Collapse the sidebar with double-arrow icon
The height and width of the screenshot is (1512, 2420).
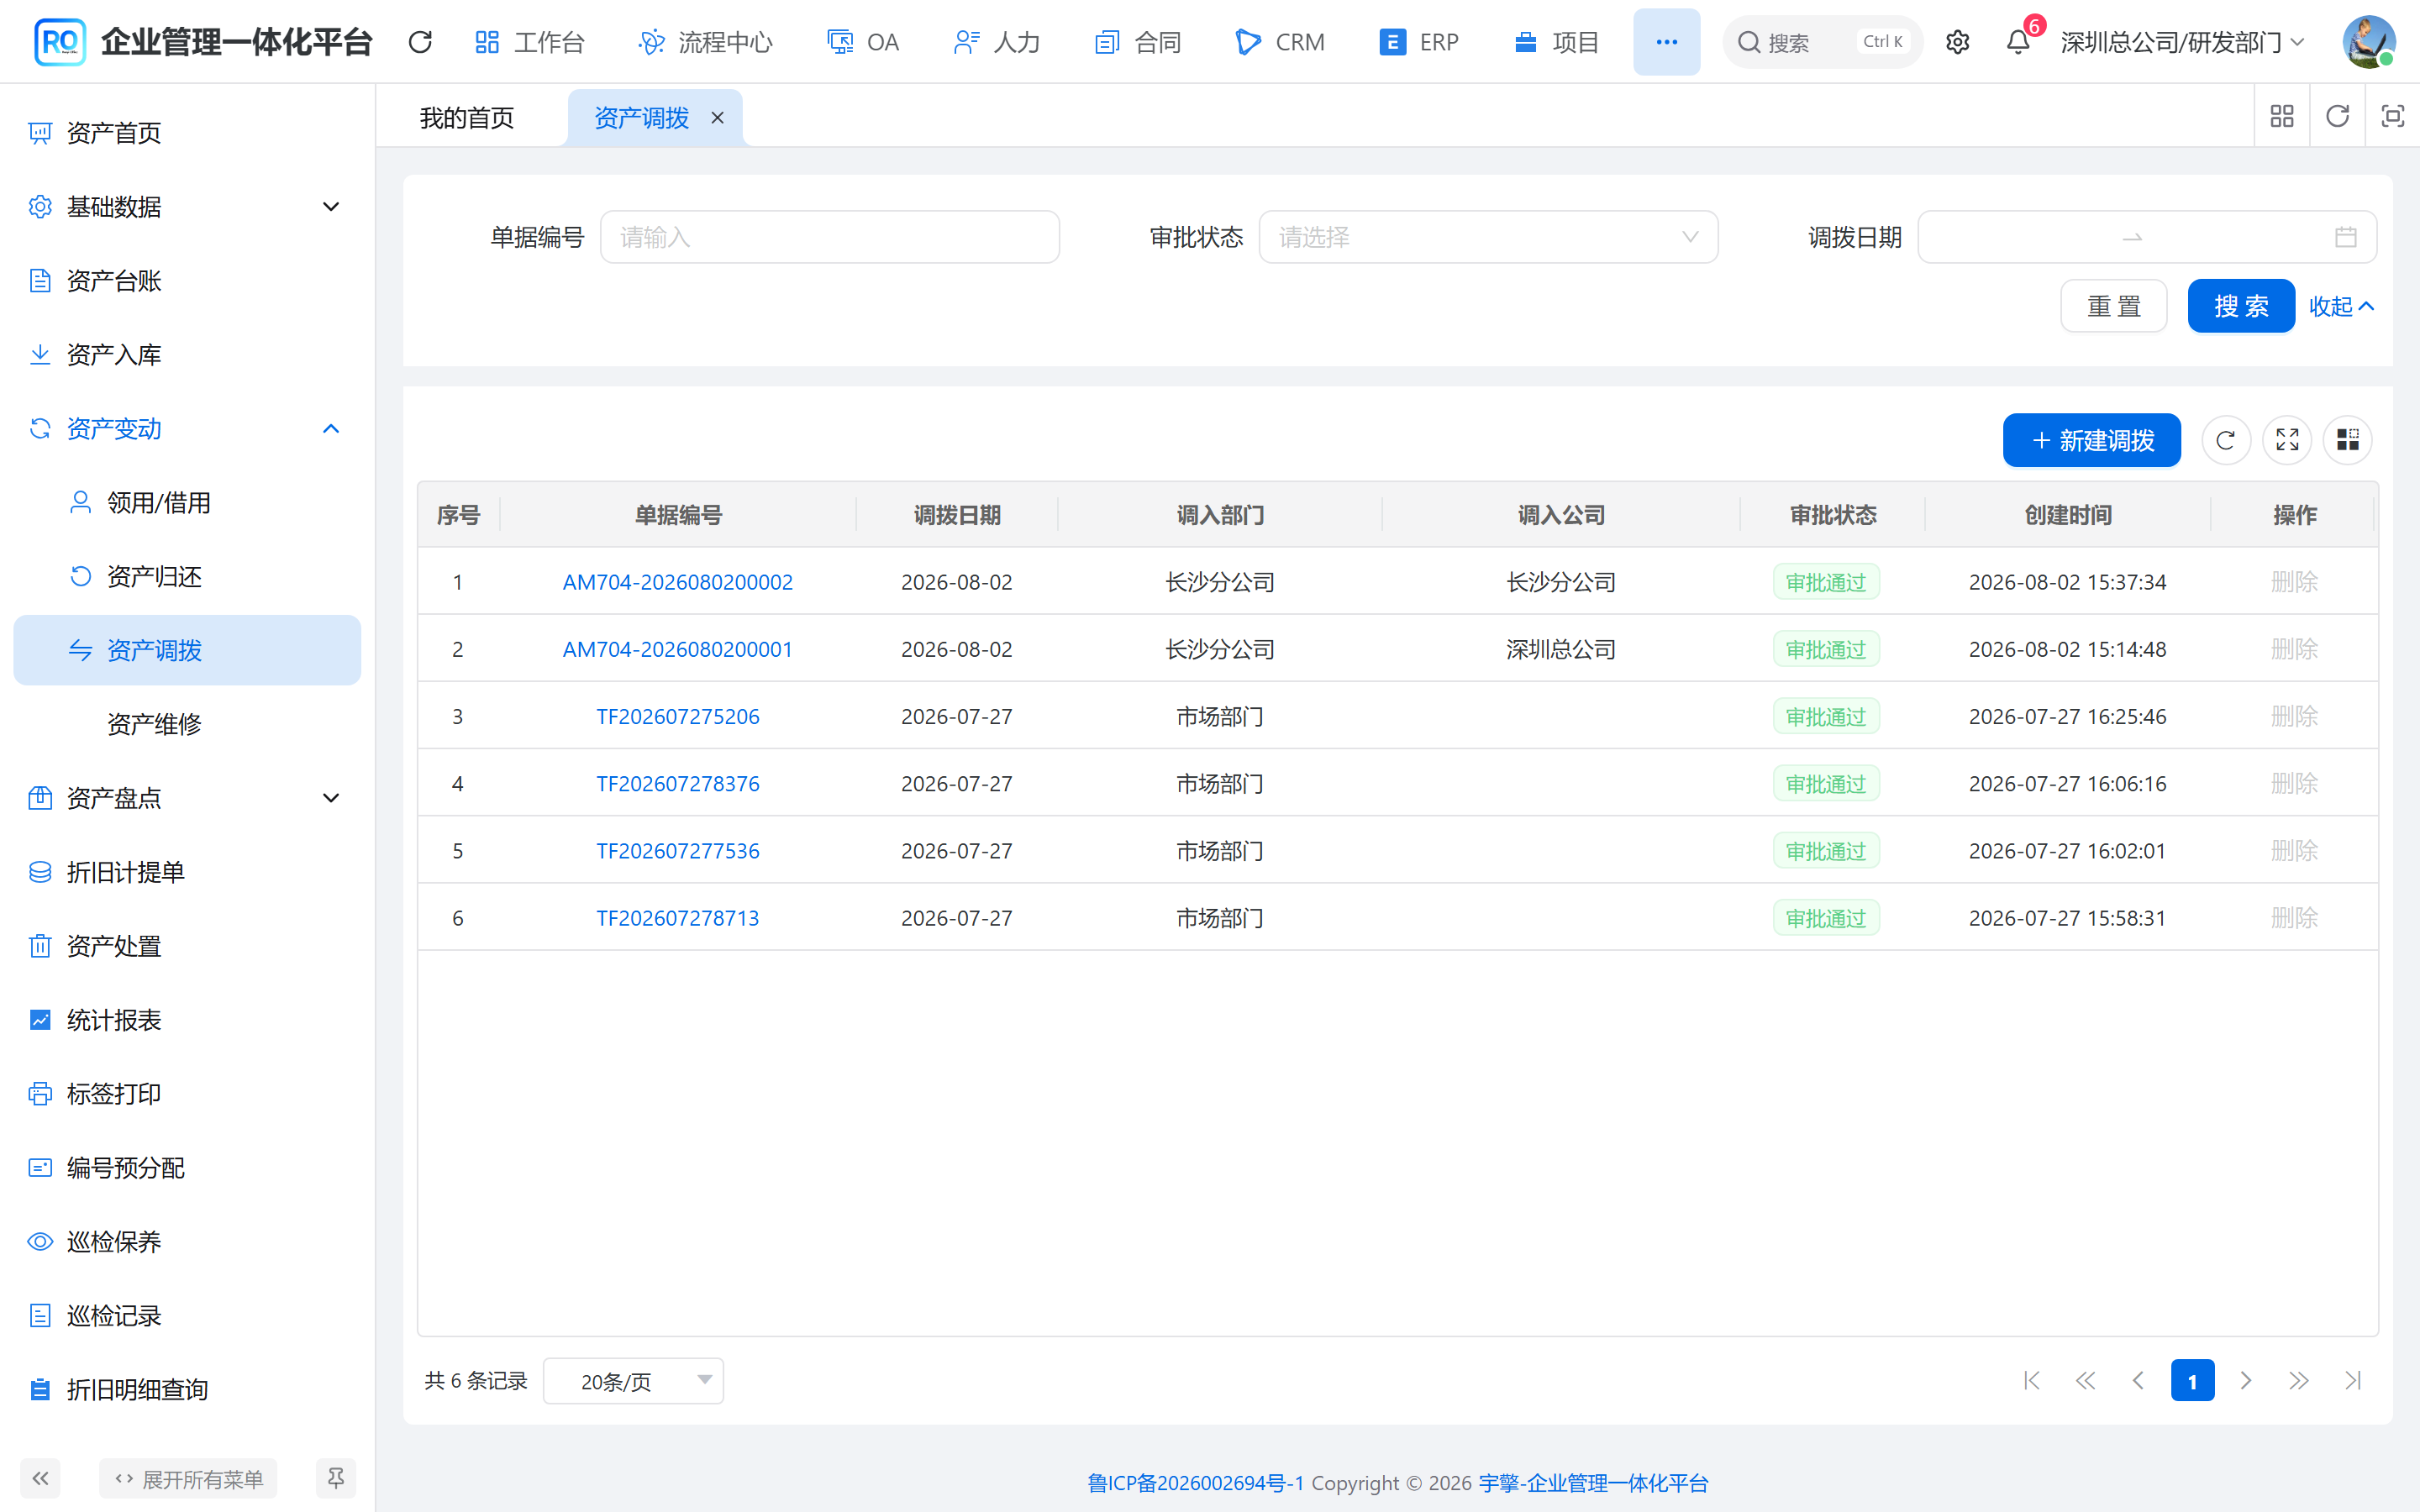point(40,1478)
